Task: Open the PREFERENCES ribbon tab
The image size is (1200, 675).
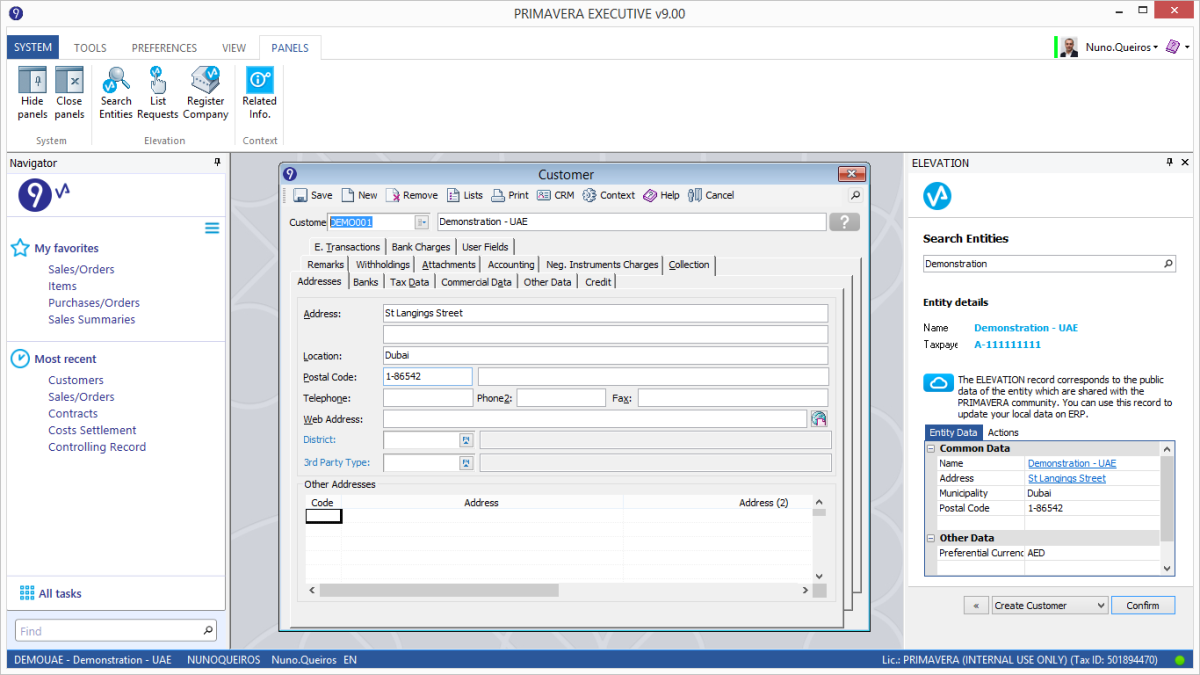Action: click(x=164, y=47)
